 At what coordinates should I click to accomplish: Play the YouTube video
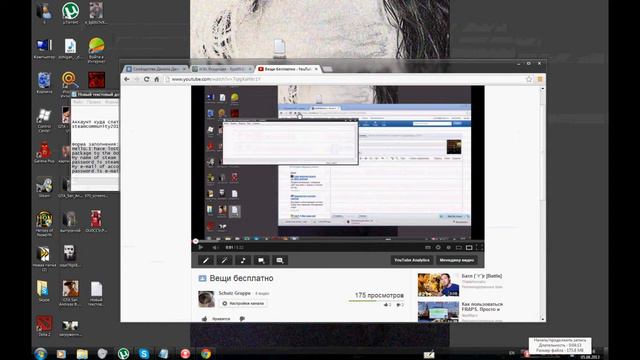pos(201,247)
